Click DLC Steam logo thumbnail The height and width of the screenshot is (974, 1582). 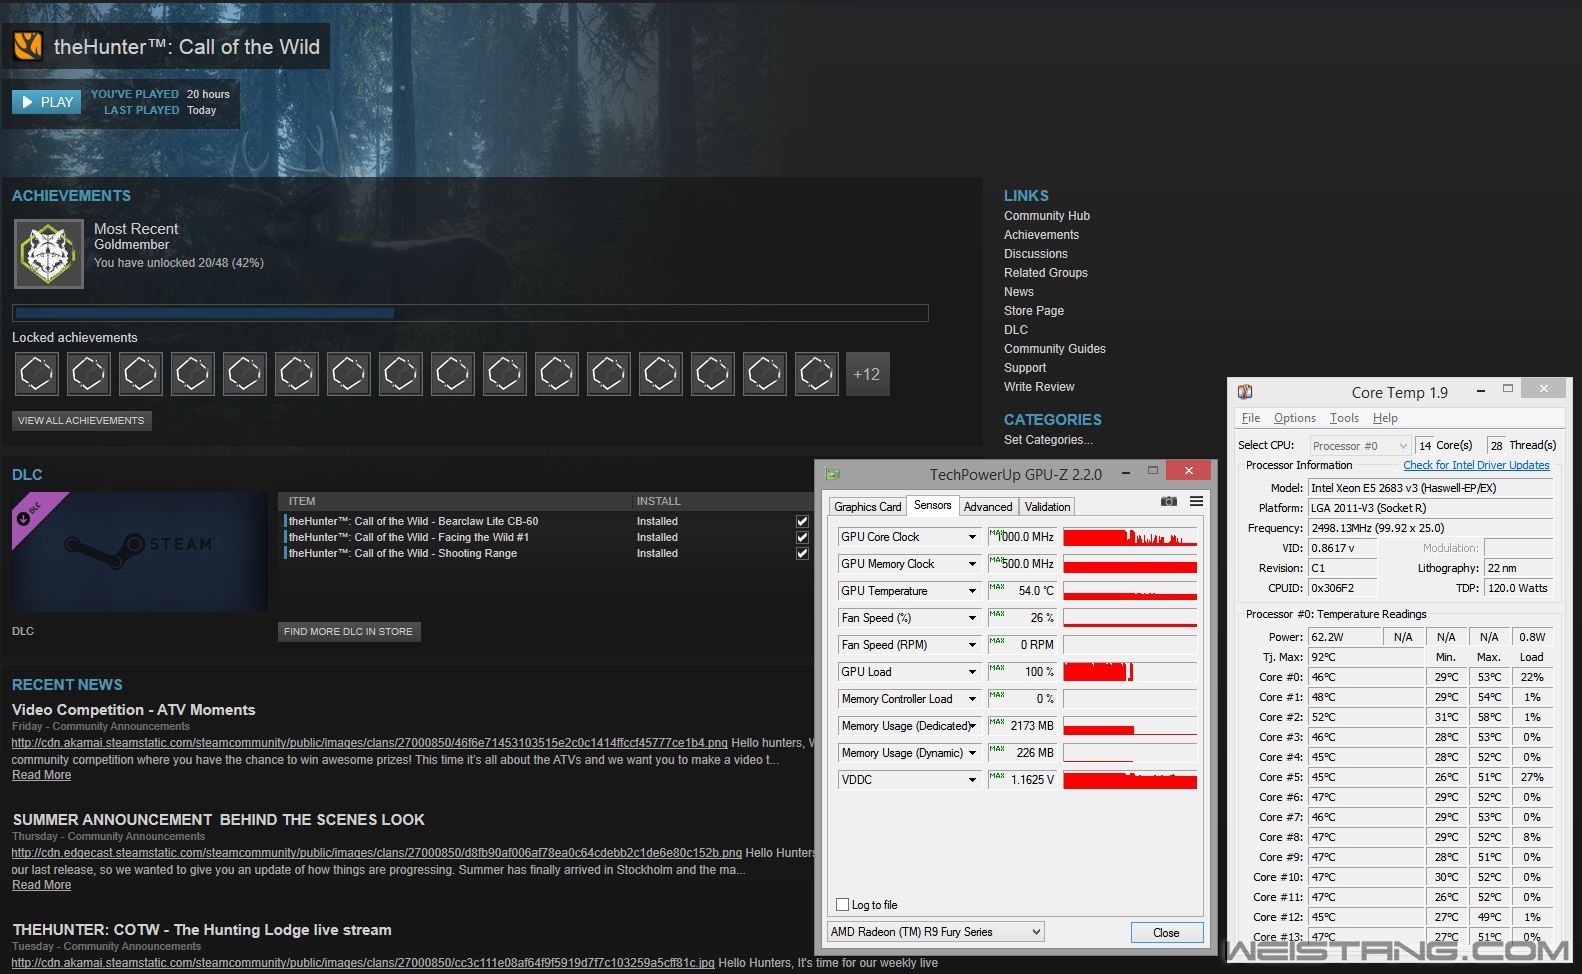pyautogui.click(x=140, y=552)
